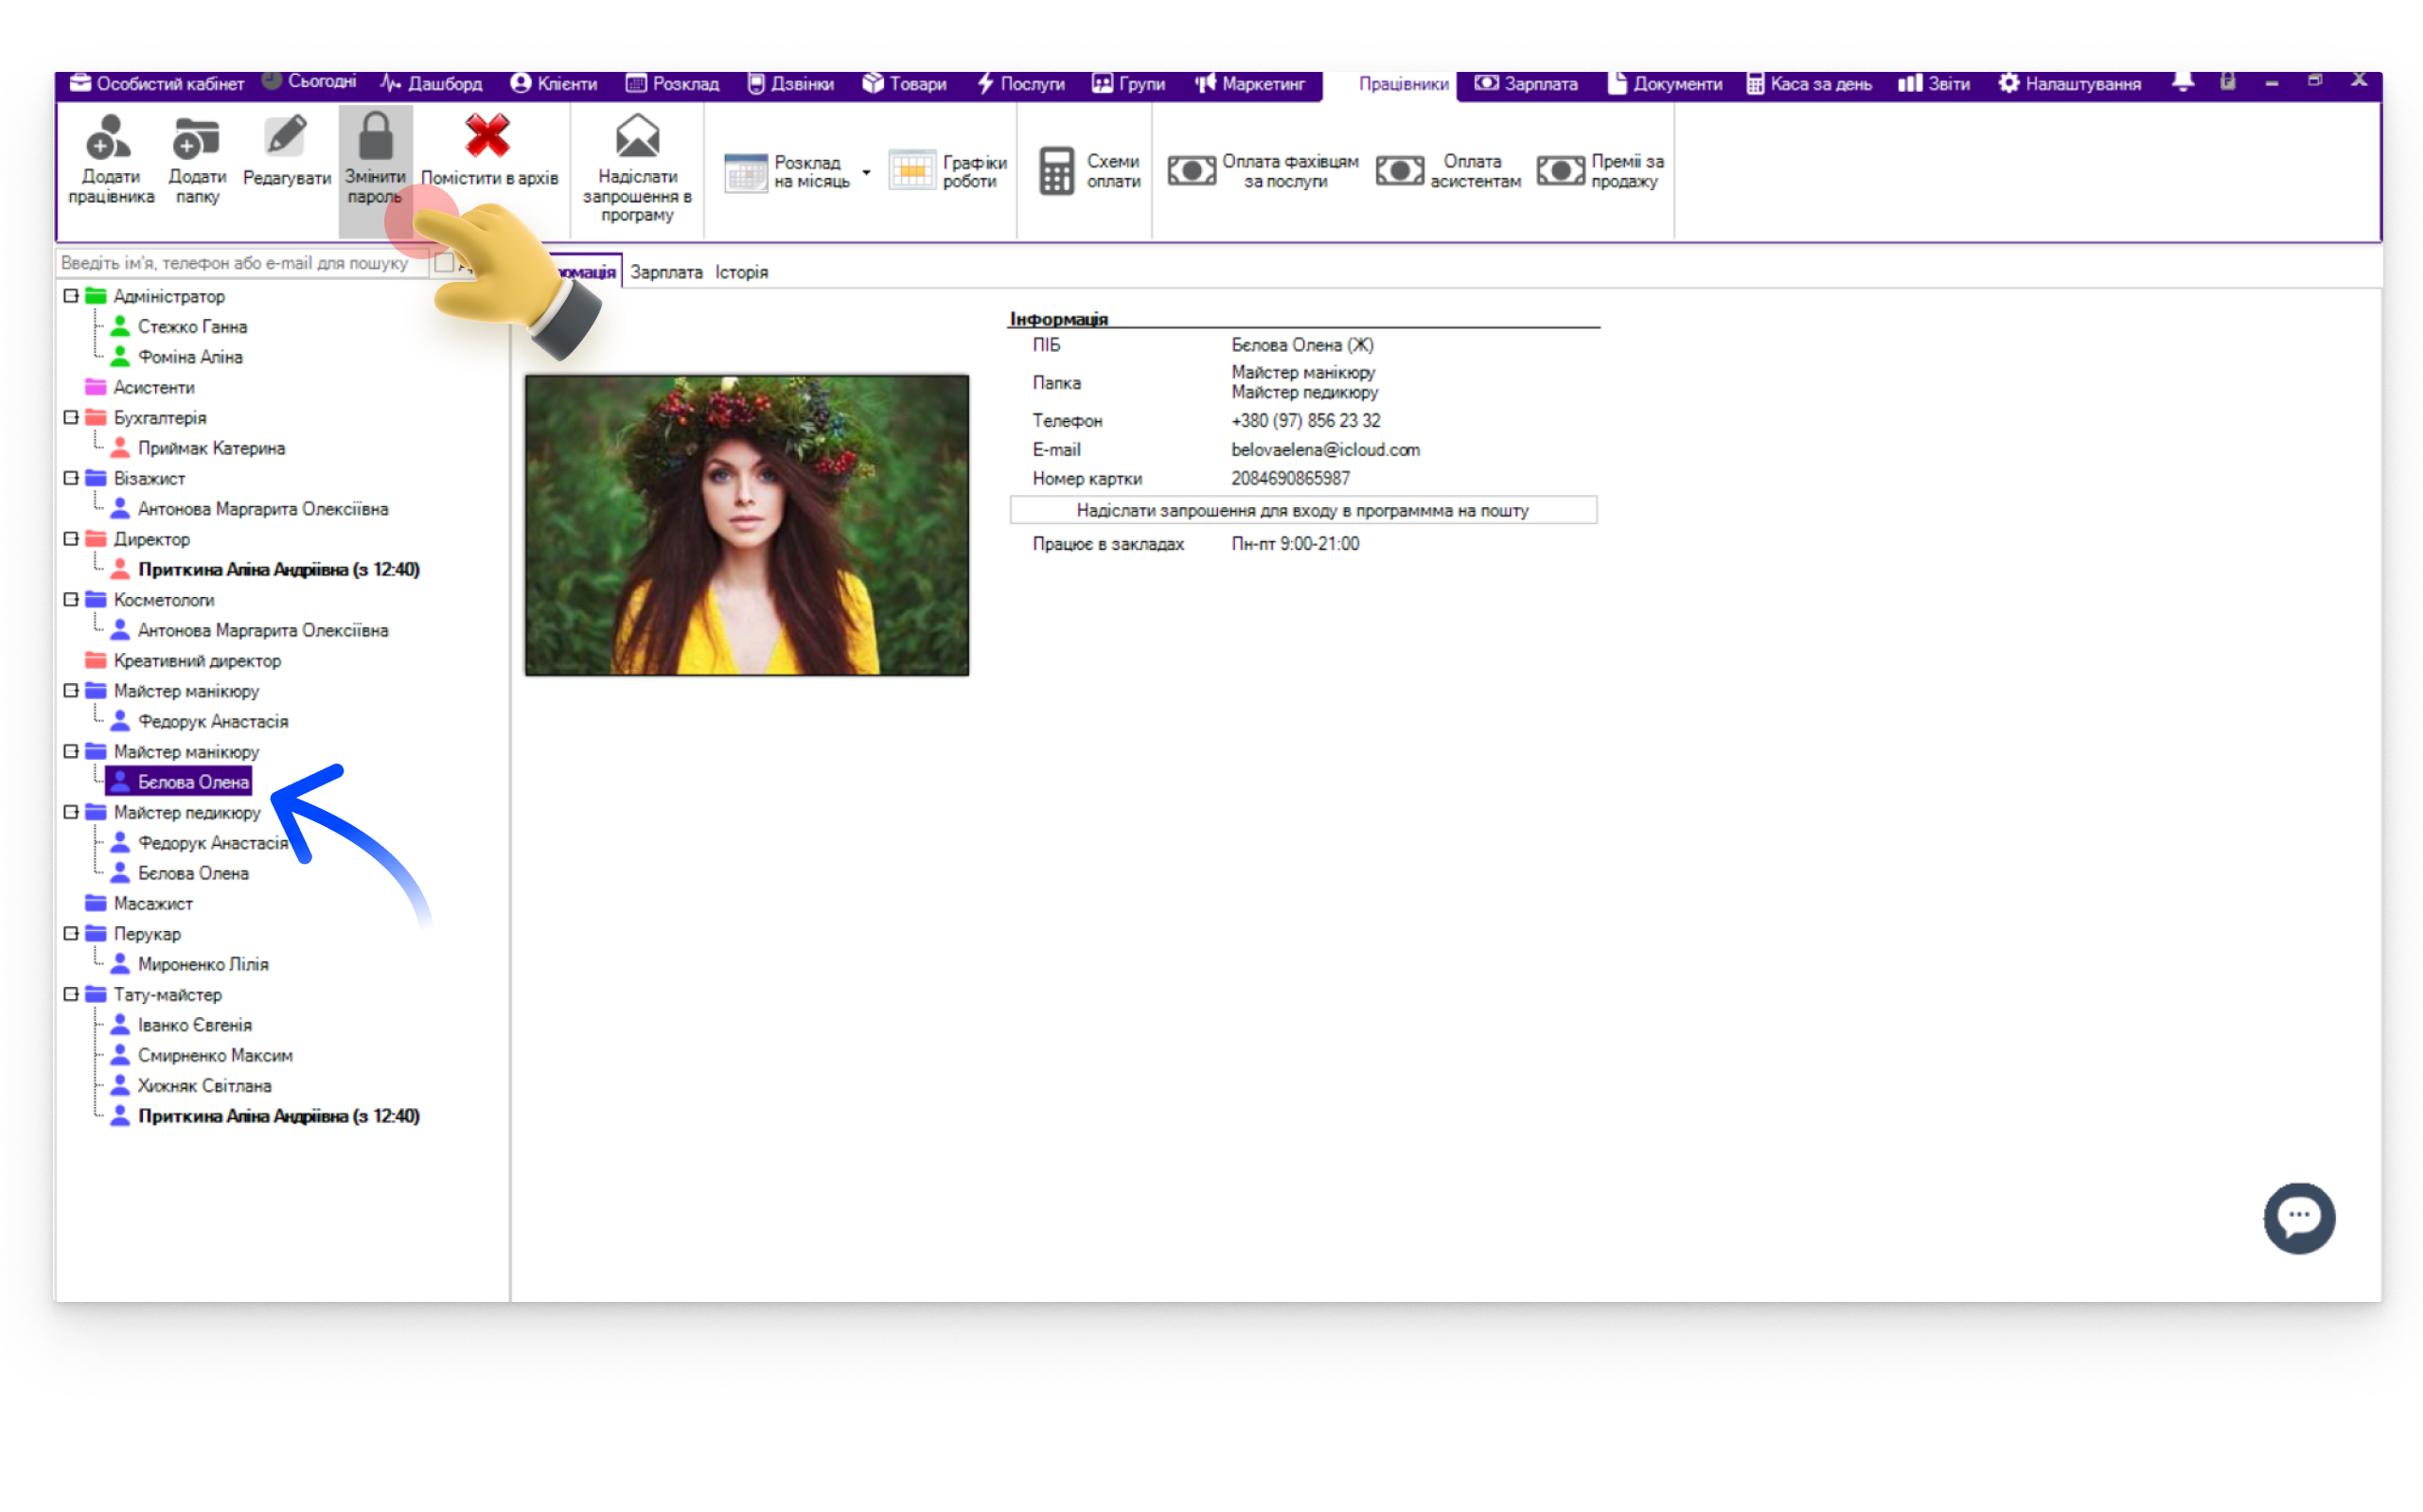This screenshot has height=1512, width=2423.
Task: Open Monthly schedule (Розклад на місяць) calendar icon
Action: (745, 171)
